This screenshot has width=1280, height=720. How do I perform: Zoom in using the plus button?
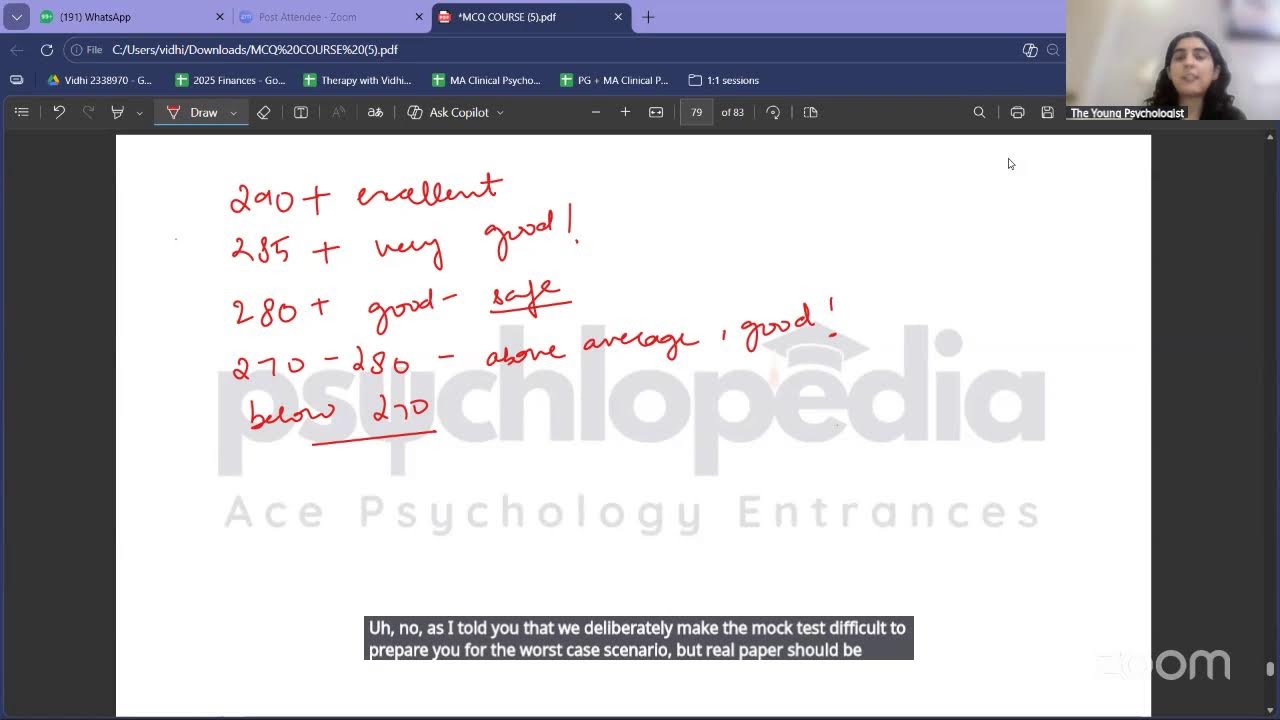click(626, 112)
